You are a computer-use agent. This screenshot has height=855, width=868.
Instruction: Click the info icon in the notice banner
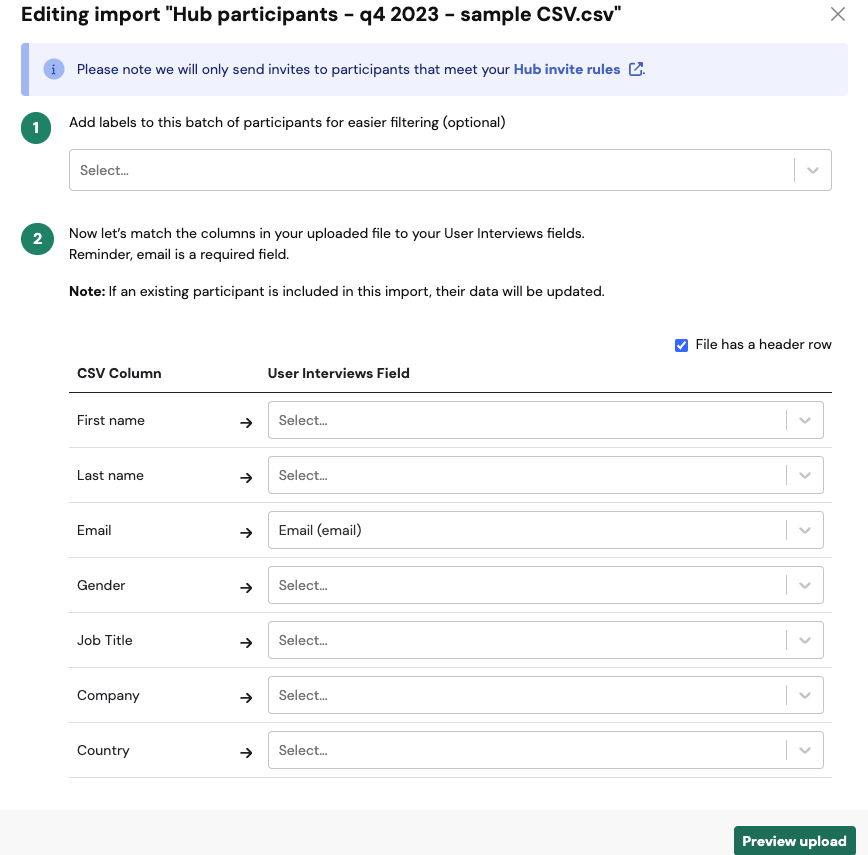[53, 69]
